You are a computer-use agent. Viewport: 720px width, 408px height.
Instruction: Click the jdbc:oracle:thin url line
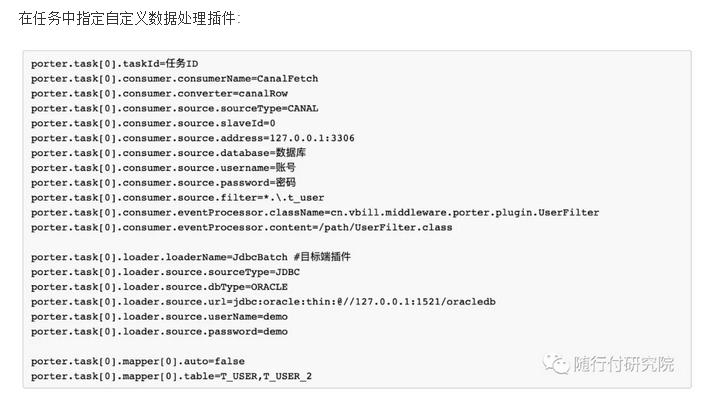click(263, 302)
